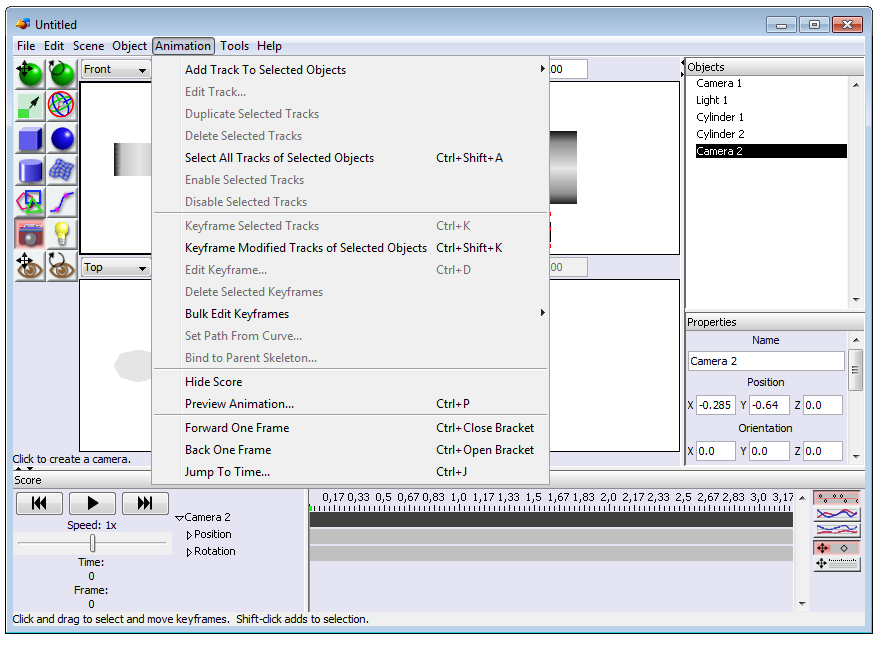Pick the Create Cylinder tool
Image resolution: width=879 pixels, height=646 pixels.
click(30, 170)
